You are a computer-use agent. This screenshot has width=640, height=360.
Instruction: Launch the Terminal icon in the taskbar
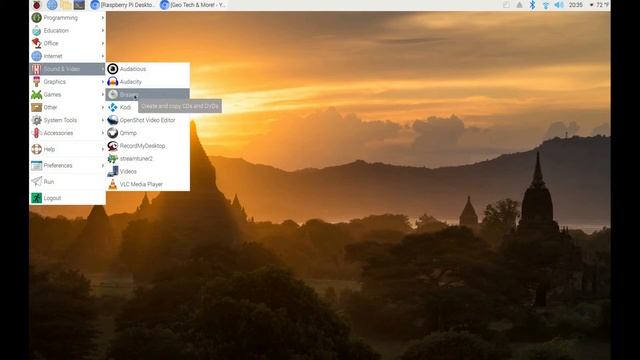point(79,5)
